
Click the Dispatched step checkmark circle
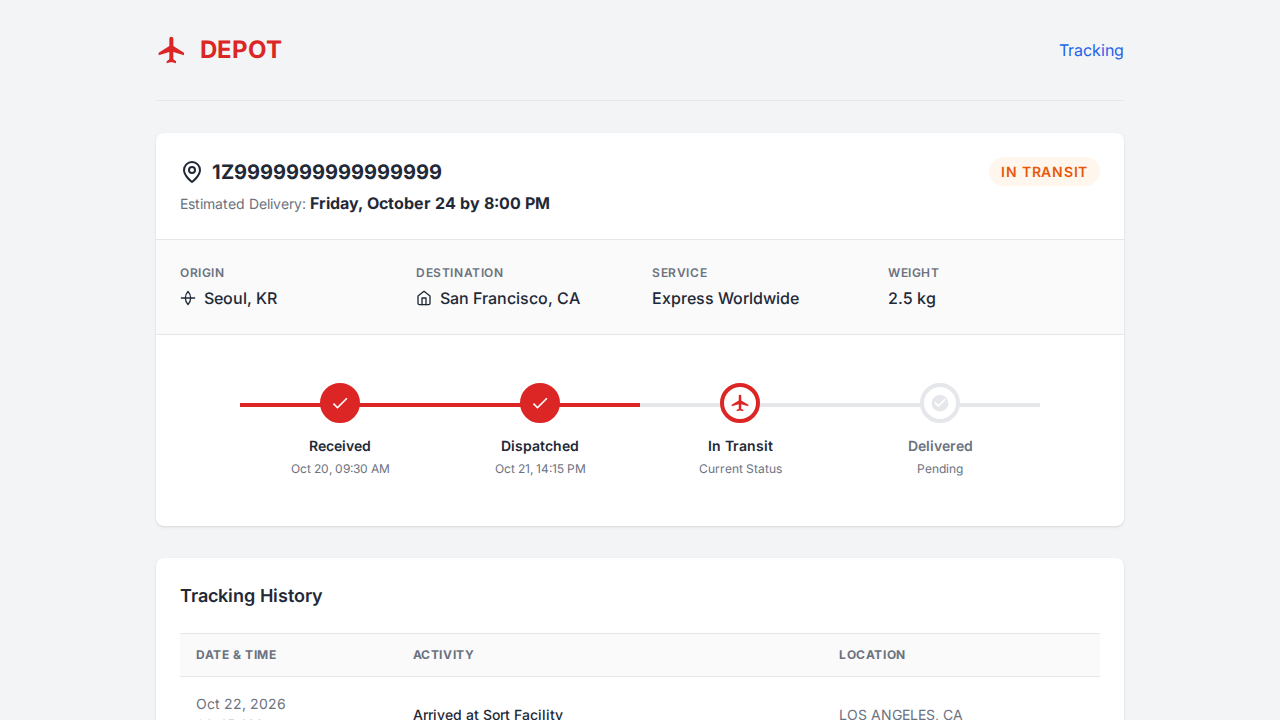pyautogui.click(x=540, y=403)
